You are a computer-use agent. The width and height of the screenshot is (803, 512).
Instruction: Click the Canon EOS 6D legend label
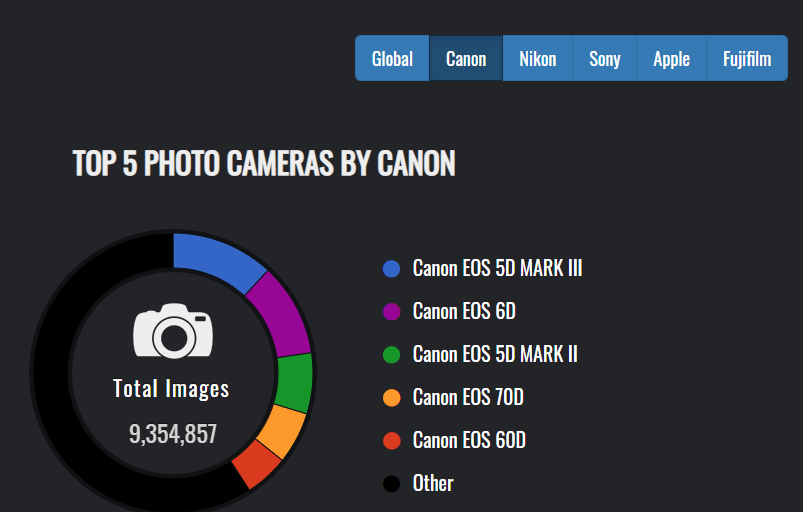click(x=464, y=311)
